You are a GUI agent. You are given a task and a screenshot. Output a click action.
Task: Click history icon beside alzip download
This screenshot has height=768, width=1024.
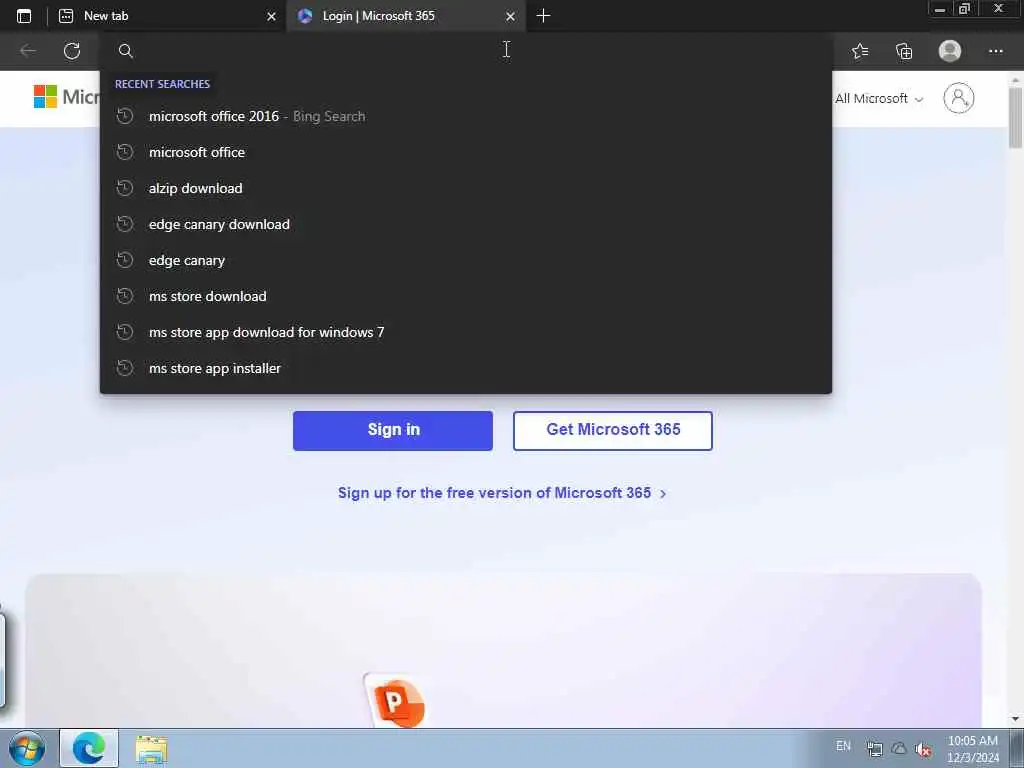tap(125, 188)
